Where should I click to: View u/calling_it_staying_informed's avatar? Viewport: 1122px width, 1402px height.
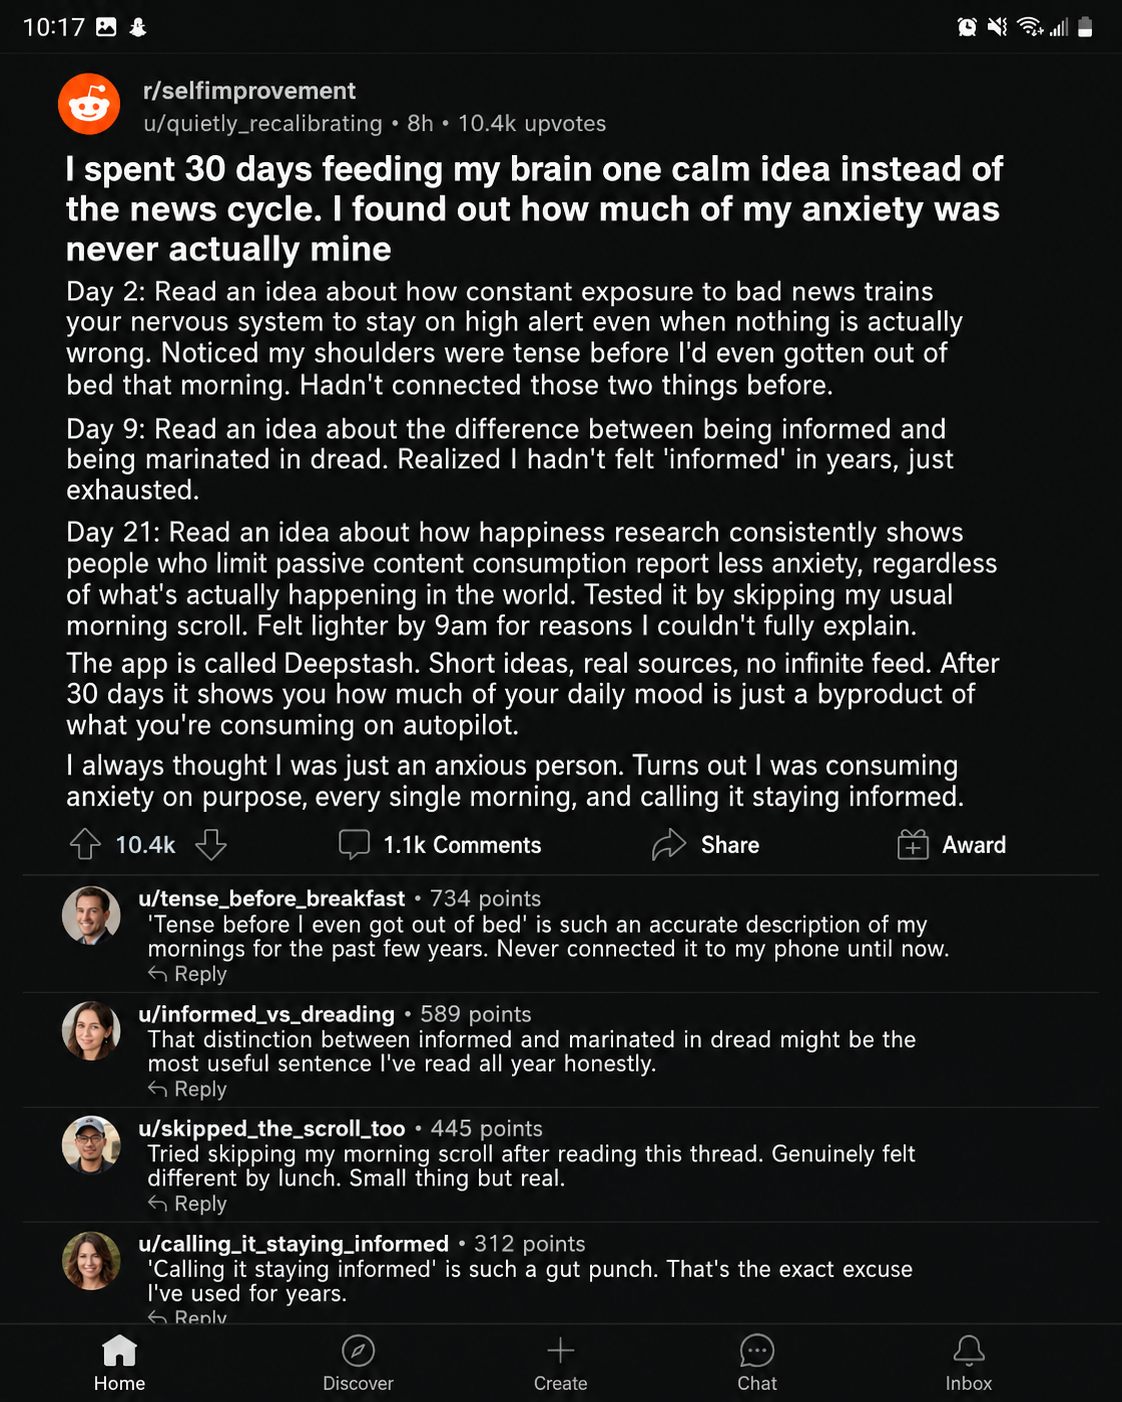[x=91, y=1260]
